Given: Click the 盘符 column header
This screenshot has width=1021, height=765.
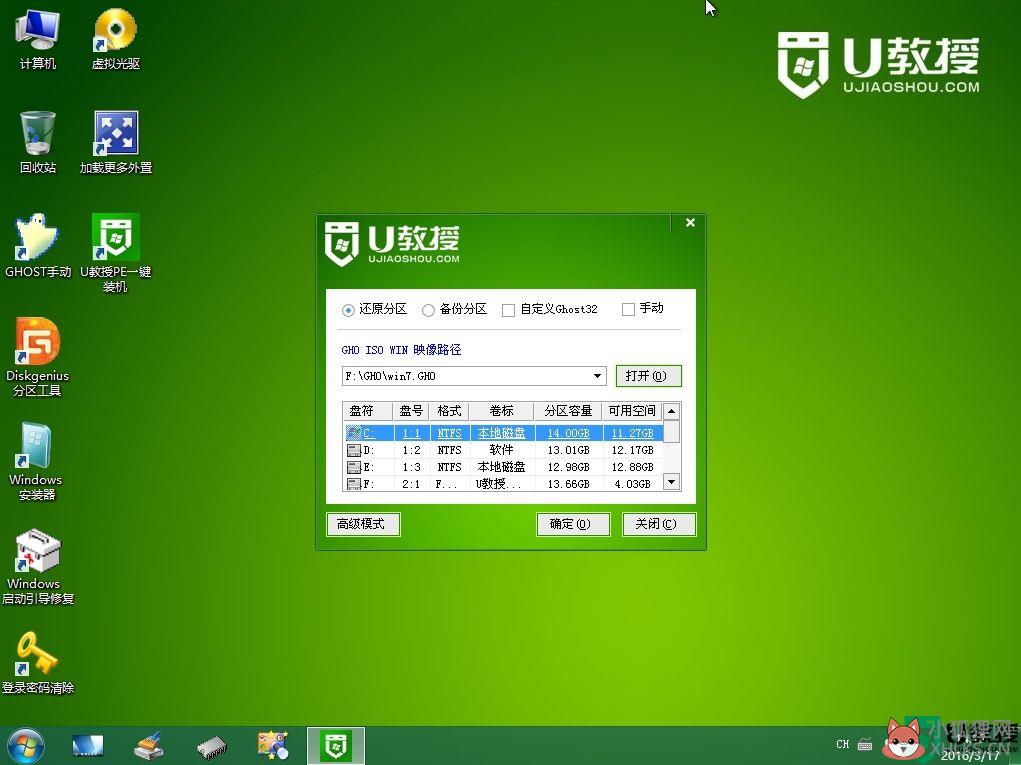Looking at the screenshot, I should tap(368, 411).
